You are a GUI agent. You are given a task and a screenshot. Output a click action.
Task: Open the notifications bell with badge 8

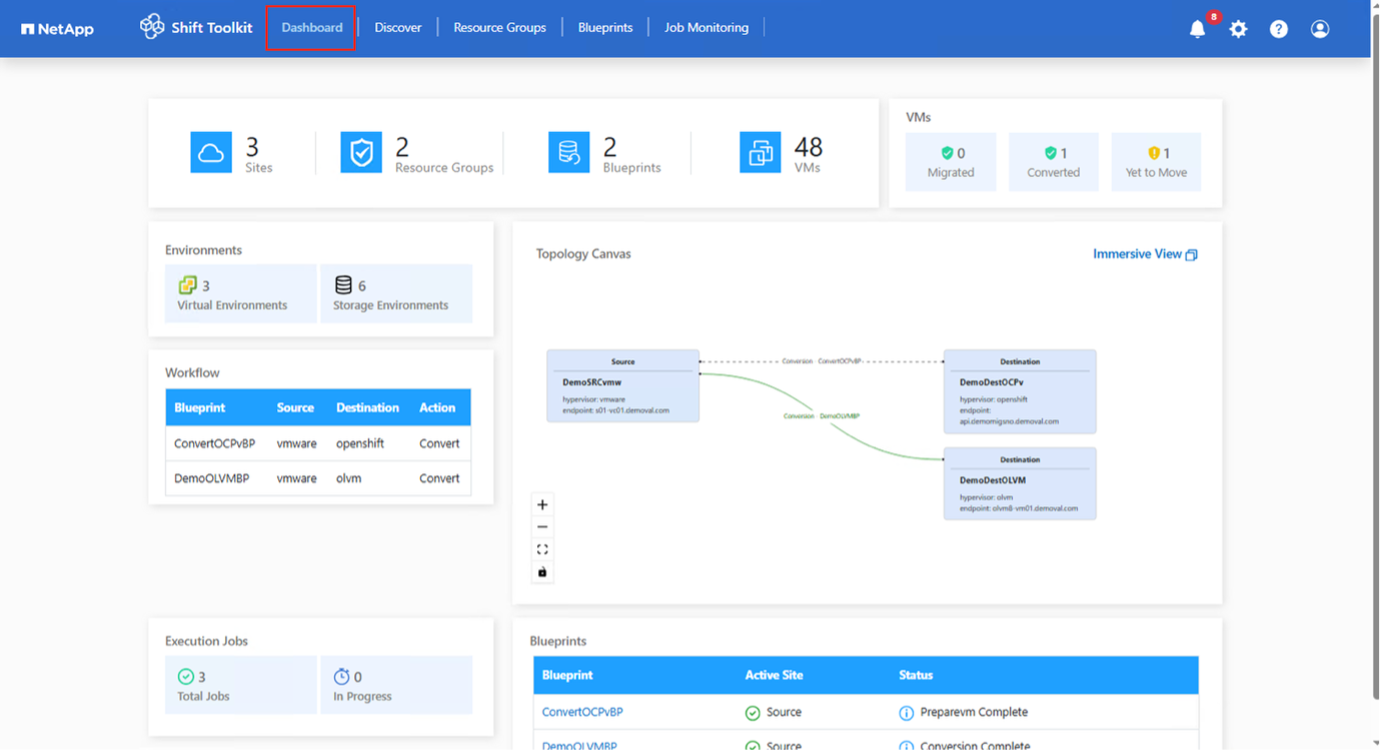[1197, 28]
